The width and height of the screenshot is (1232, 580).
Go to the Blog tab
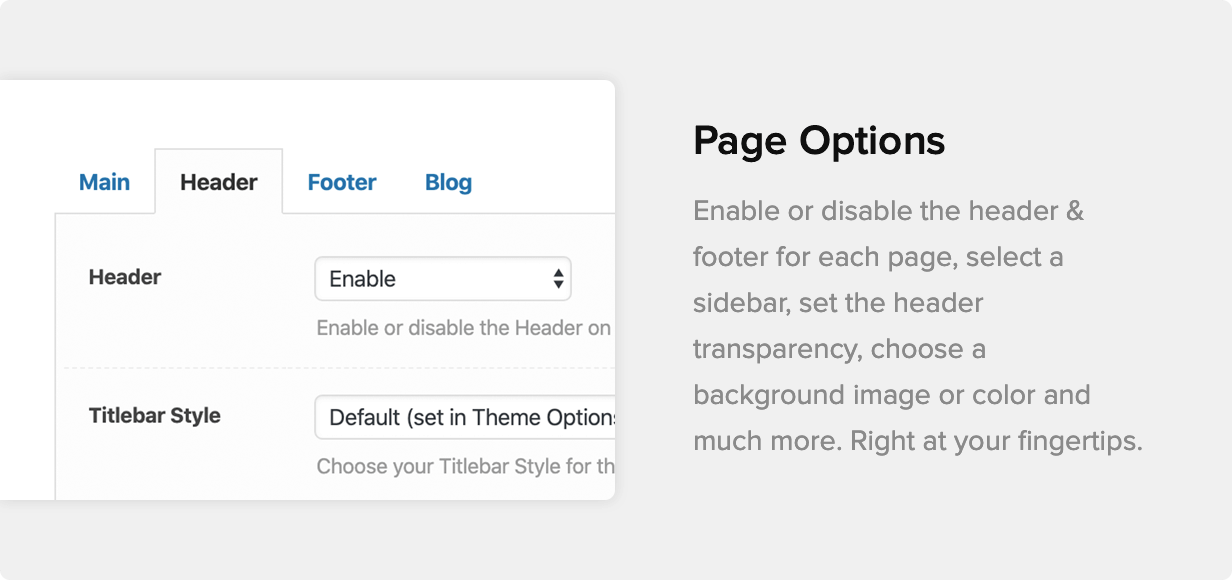click(x=448, y=182)
